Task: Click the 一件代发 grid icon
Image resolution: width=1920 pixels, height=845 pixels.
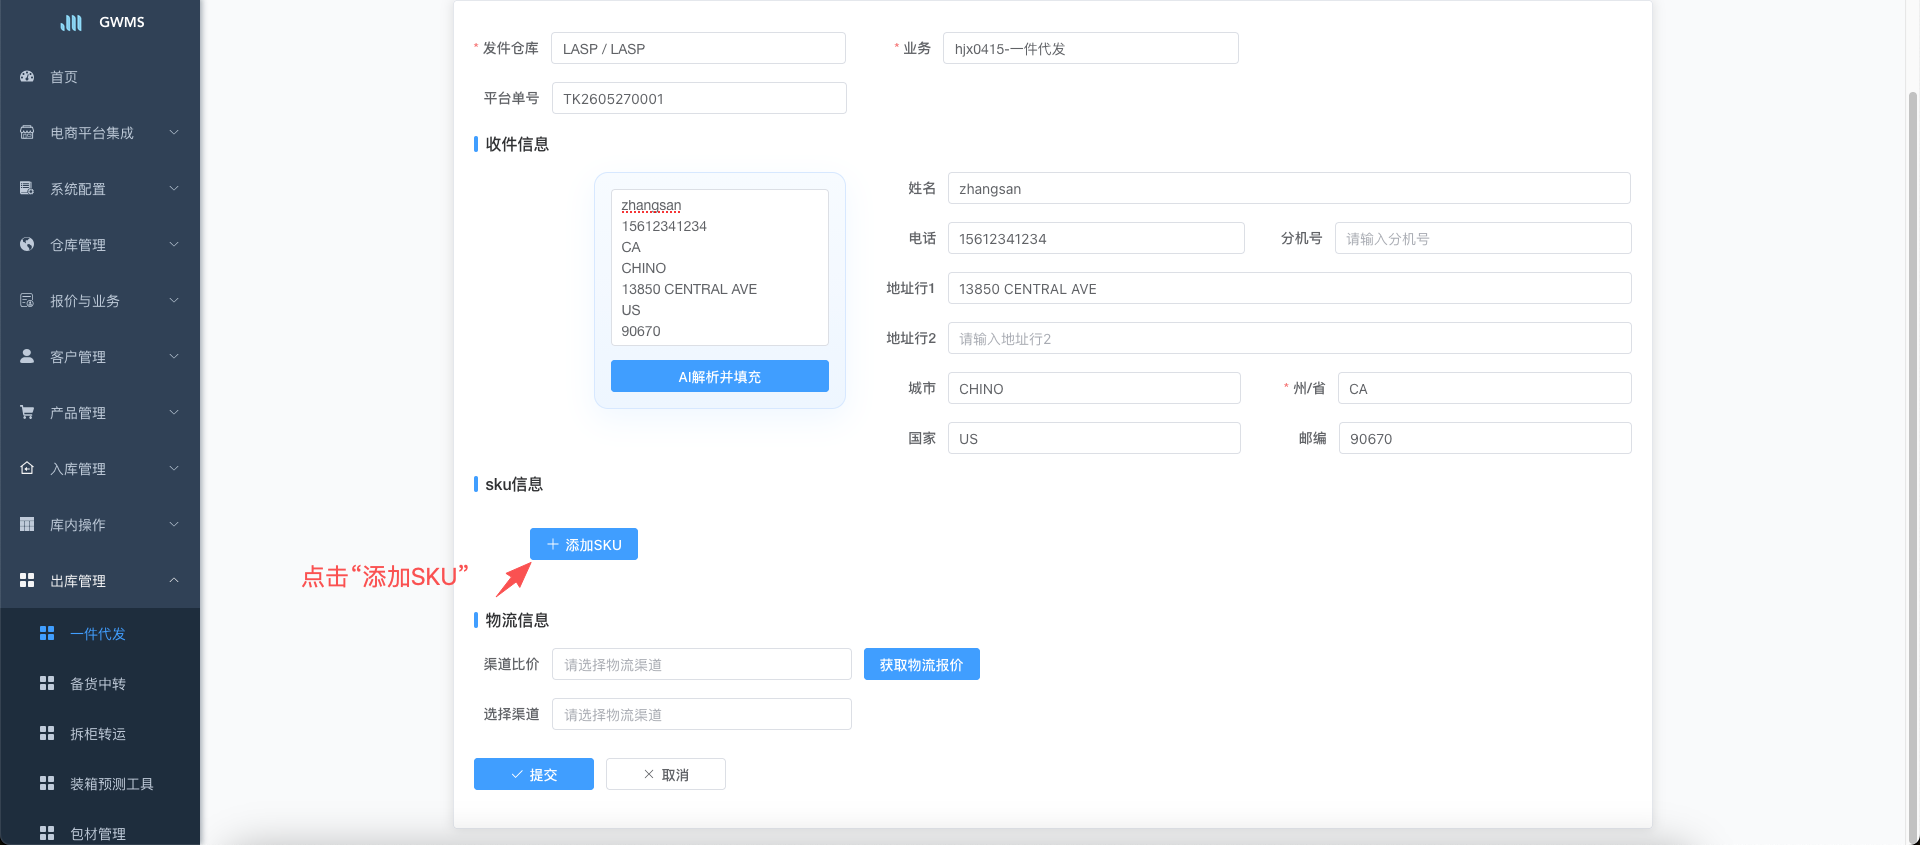Action: click(47, 633)
